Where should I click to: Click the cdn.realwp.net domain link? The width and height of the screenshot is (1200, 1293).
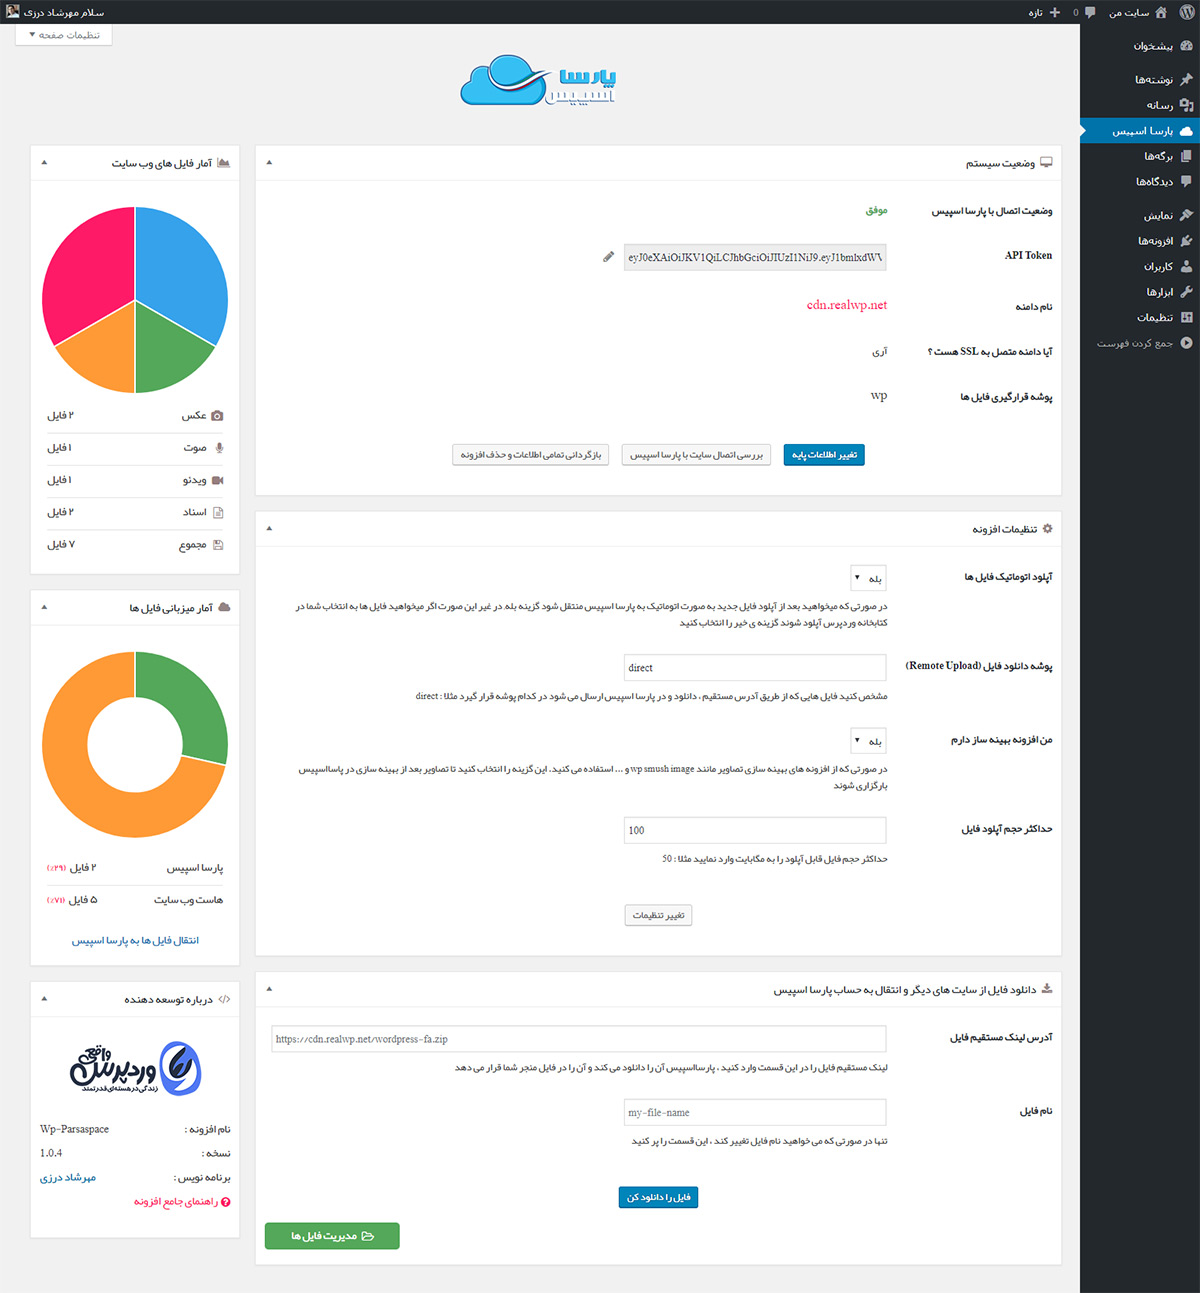coord(847,305)
